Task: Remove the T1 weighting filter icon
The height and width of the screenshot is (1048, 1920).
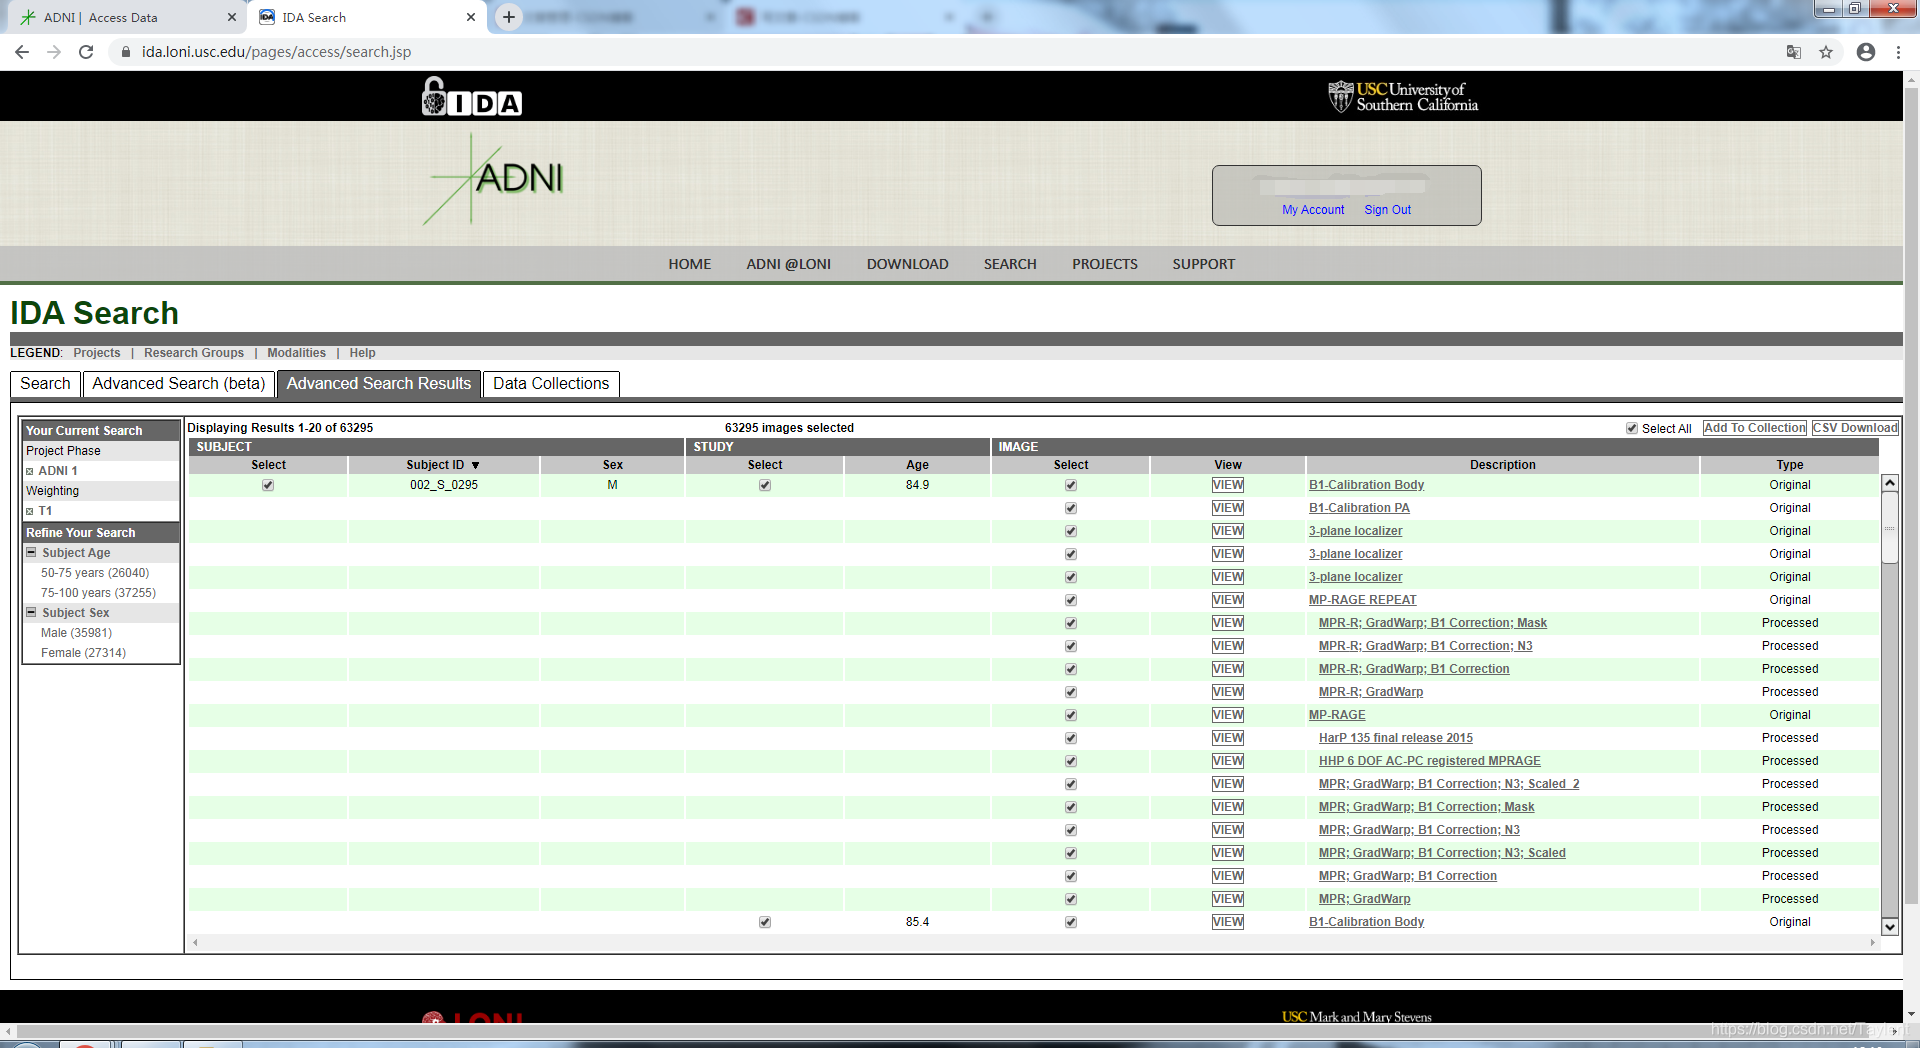Action: pos(30,511)
